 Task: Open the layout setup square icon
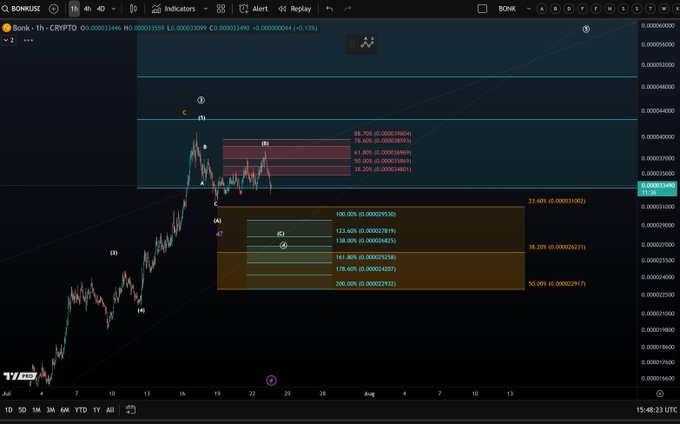click(x=482, y=9)
